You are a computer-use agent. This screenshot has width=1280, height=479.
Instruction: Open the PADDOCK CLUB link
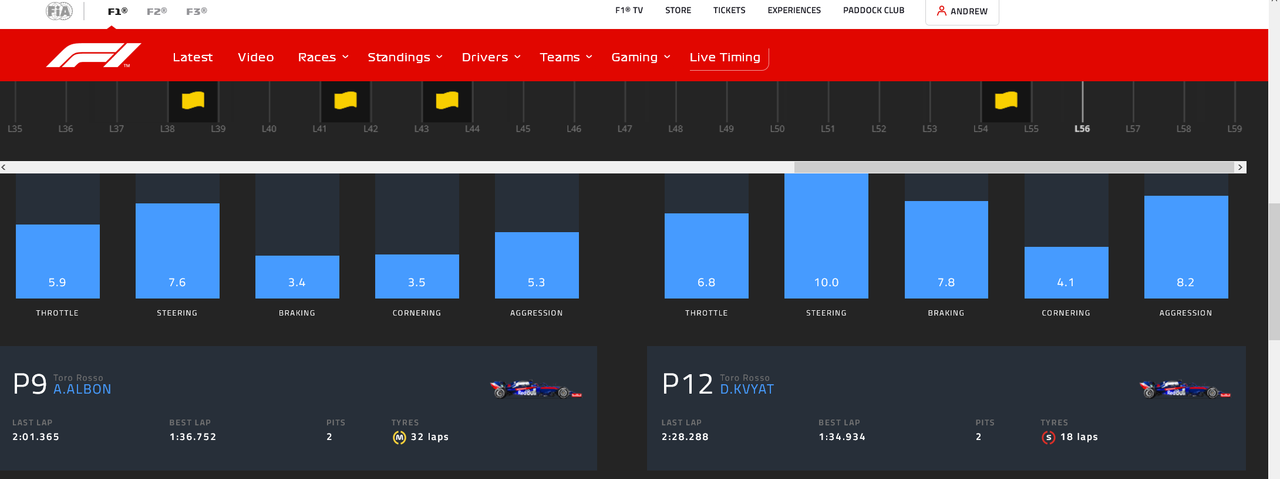pos(874,11)
